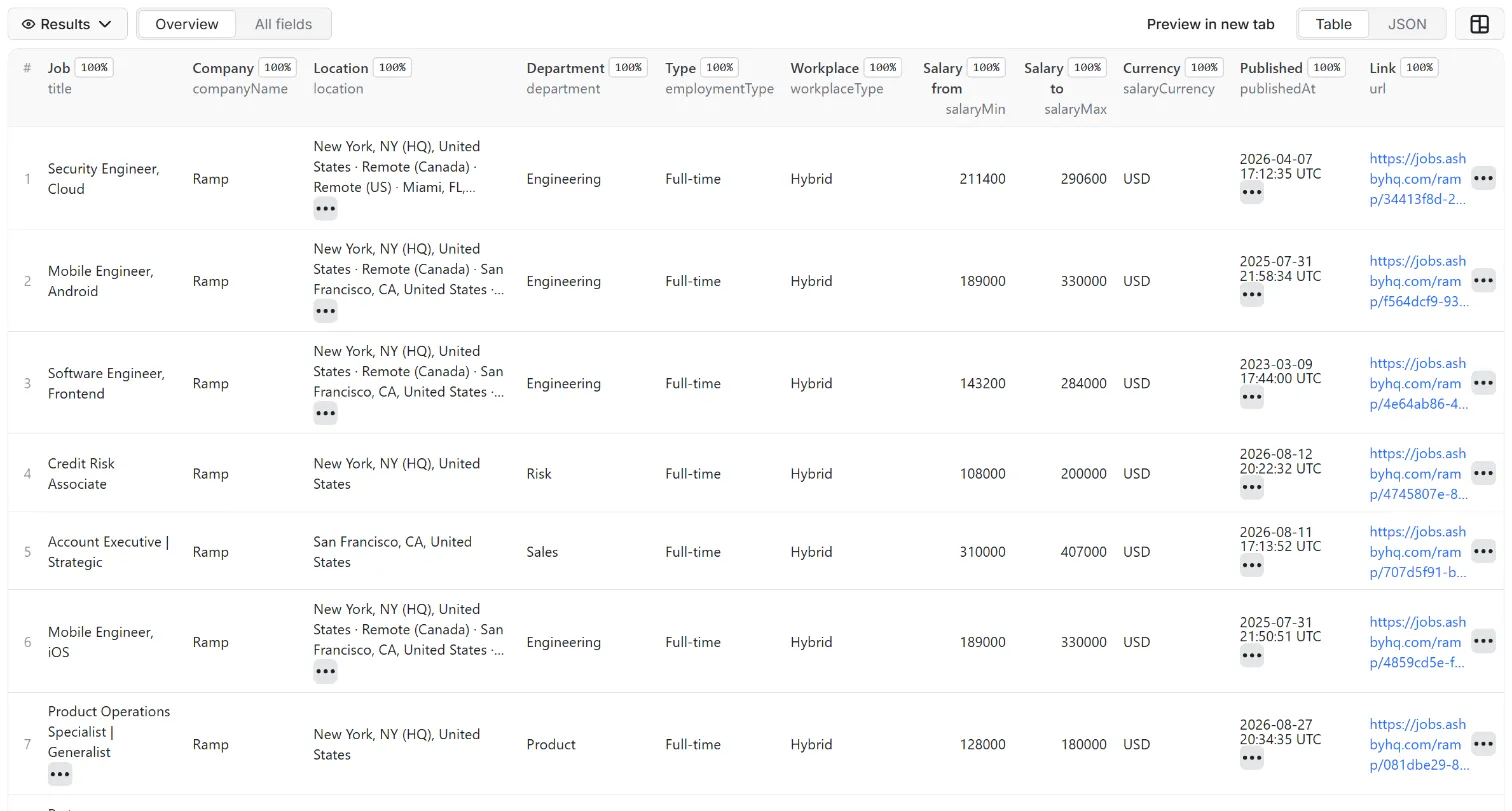Expand published date 2026-04-07 17:12:35 UTC
The height and width of the screenshot is (811, 1512).
(x=1251, y=193)
